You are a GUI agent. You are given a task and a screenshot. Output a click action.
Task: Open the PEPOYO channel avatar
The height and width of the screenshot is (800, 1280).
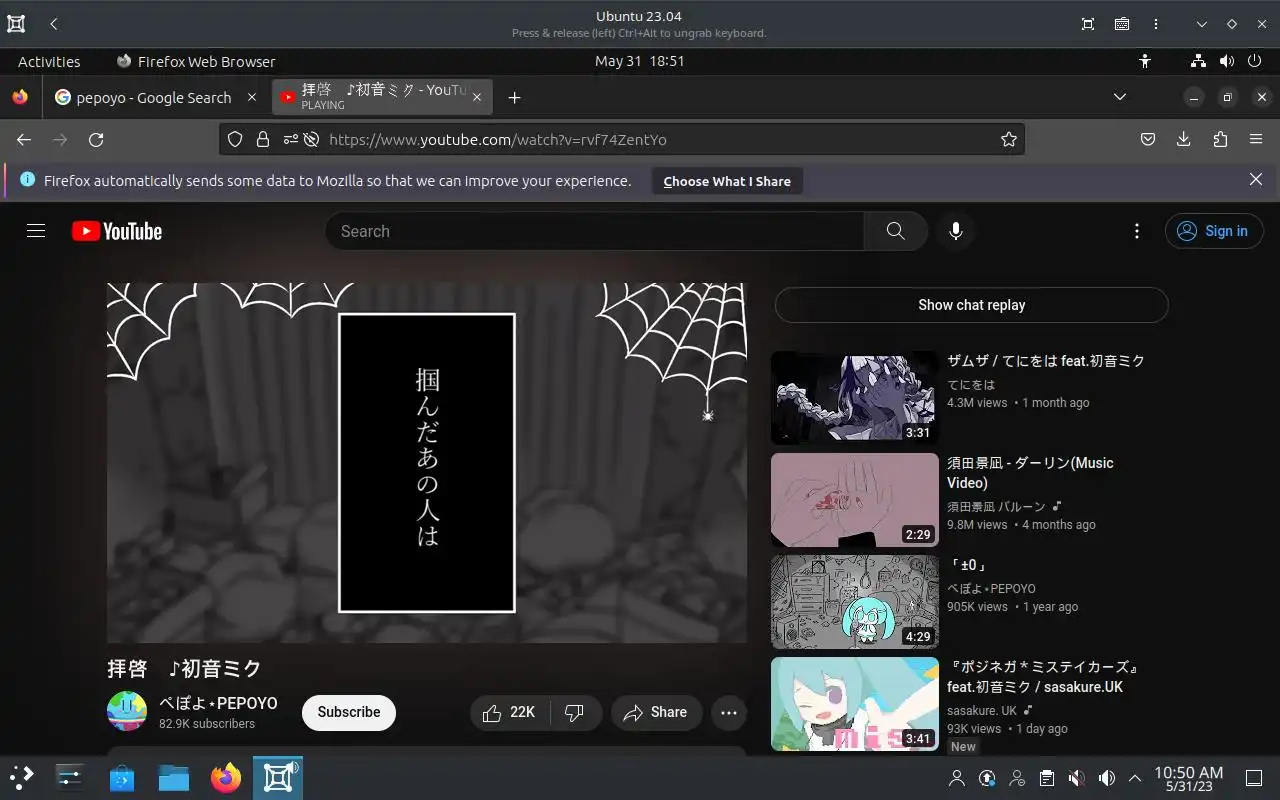click(x=127, y=711)
